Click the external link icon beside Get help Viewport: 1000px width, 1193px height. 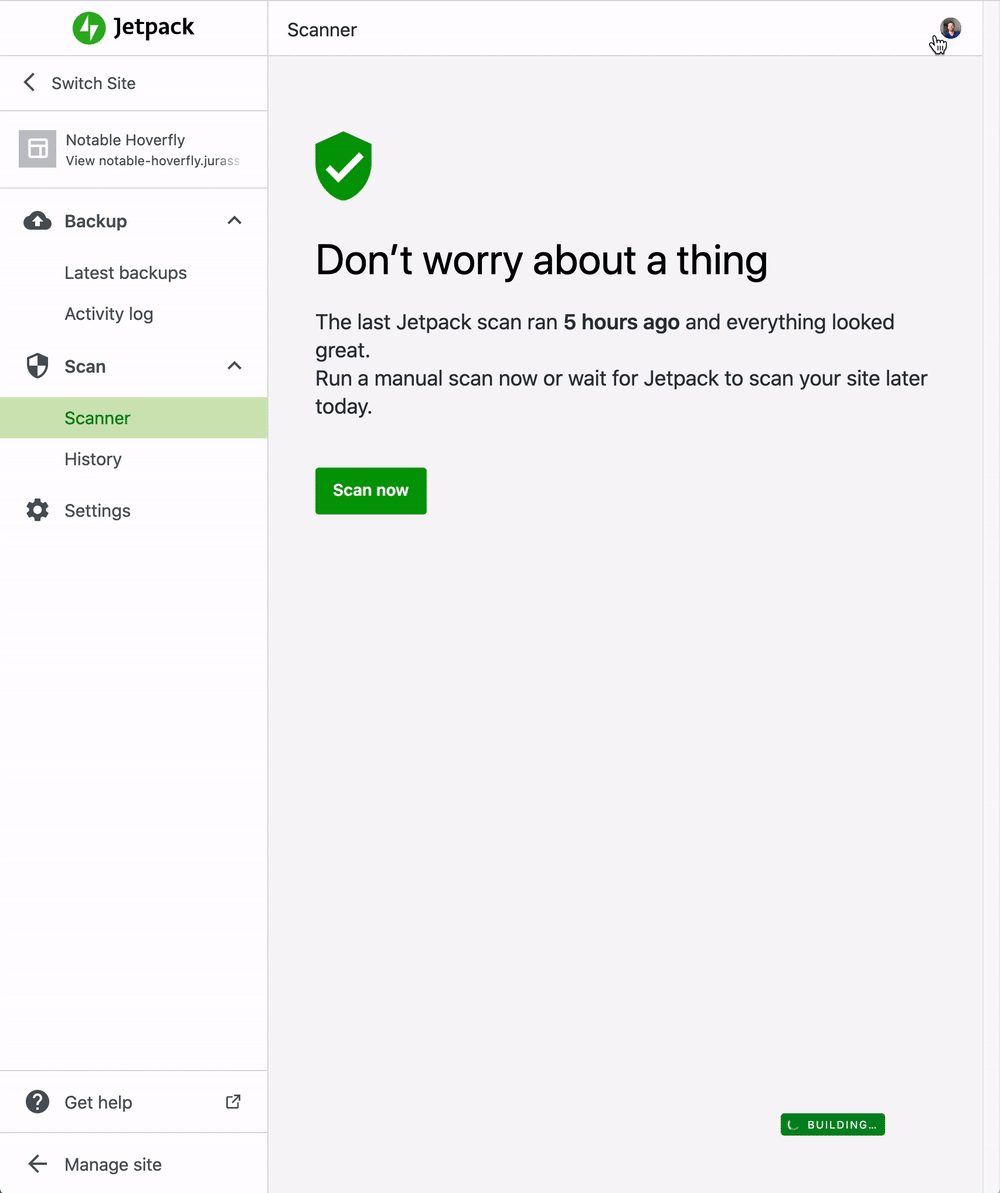(x=233, y=1102)
